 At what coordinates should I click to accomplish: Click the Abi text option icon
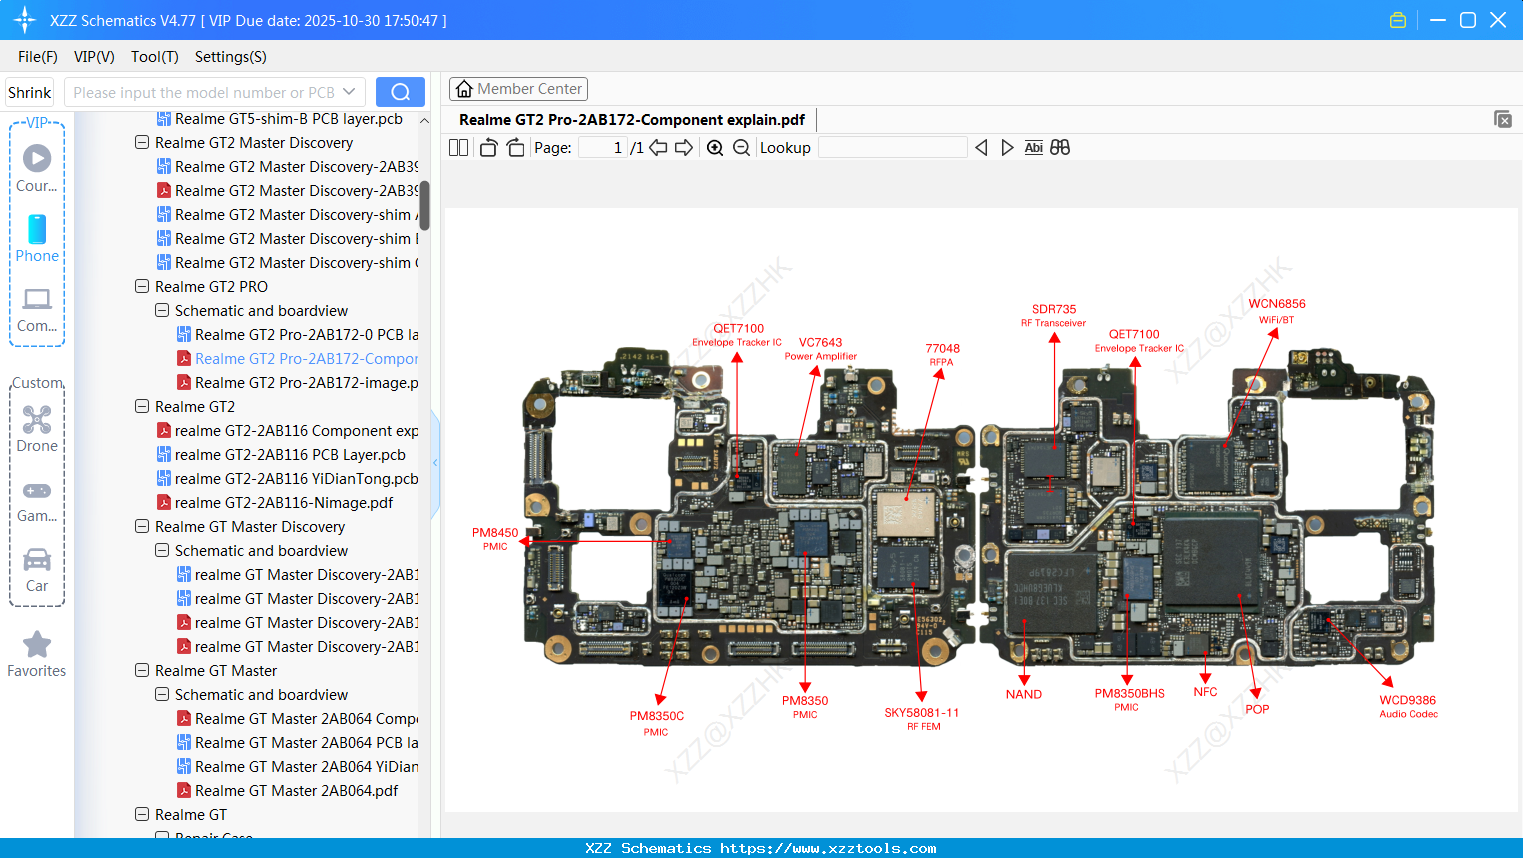click(x=1034, y=148)
